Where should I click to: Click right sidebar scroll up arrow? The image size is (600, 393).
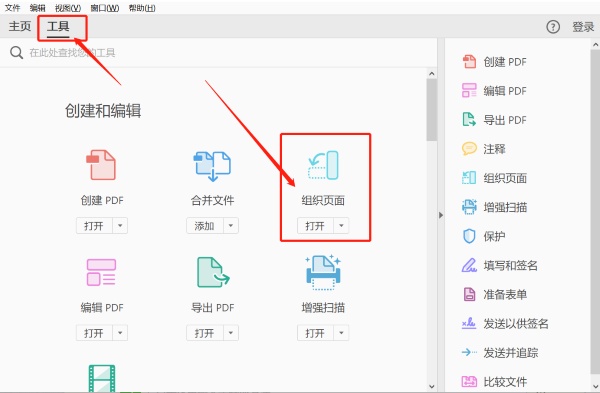click(x=595, y=45)
